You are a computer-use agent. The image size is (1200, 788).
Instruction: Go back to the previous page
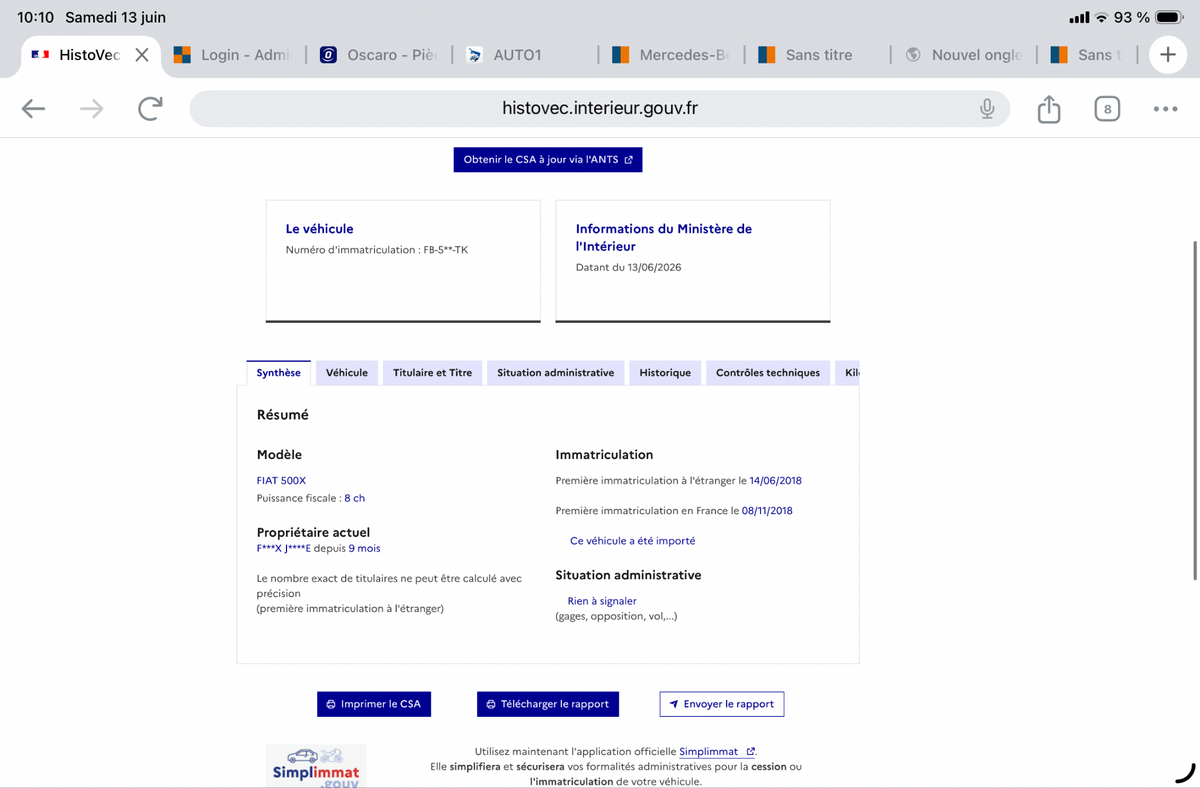point(34,109)
